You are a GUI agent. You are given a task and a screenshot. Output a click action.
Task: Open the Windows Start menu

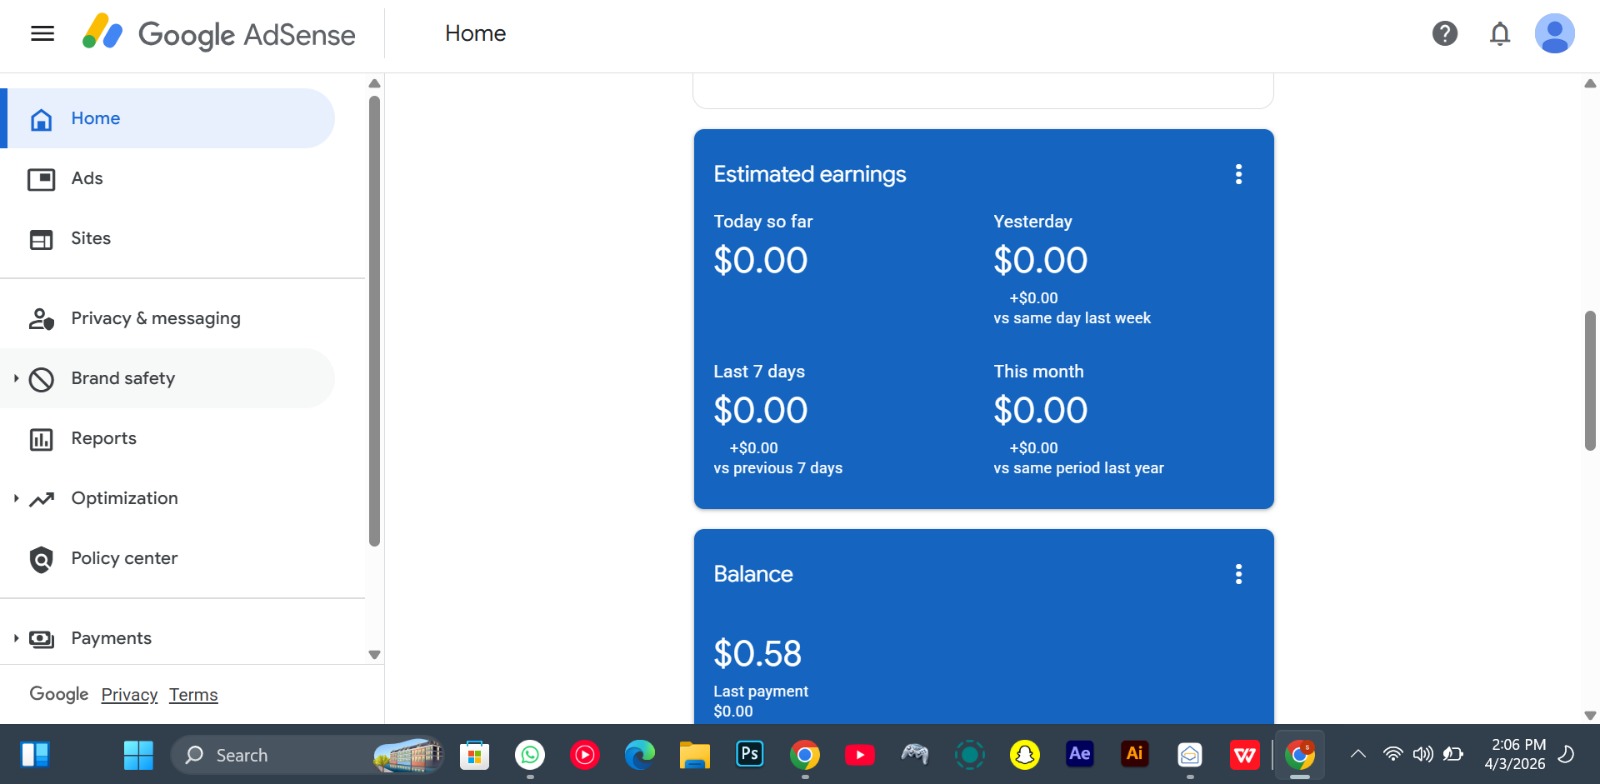pos(138,755)
